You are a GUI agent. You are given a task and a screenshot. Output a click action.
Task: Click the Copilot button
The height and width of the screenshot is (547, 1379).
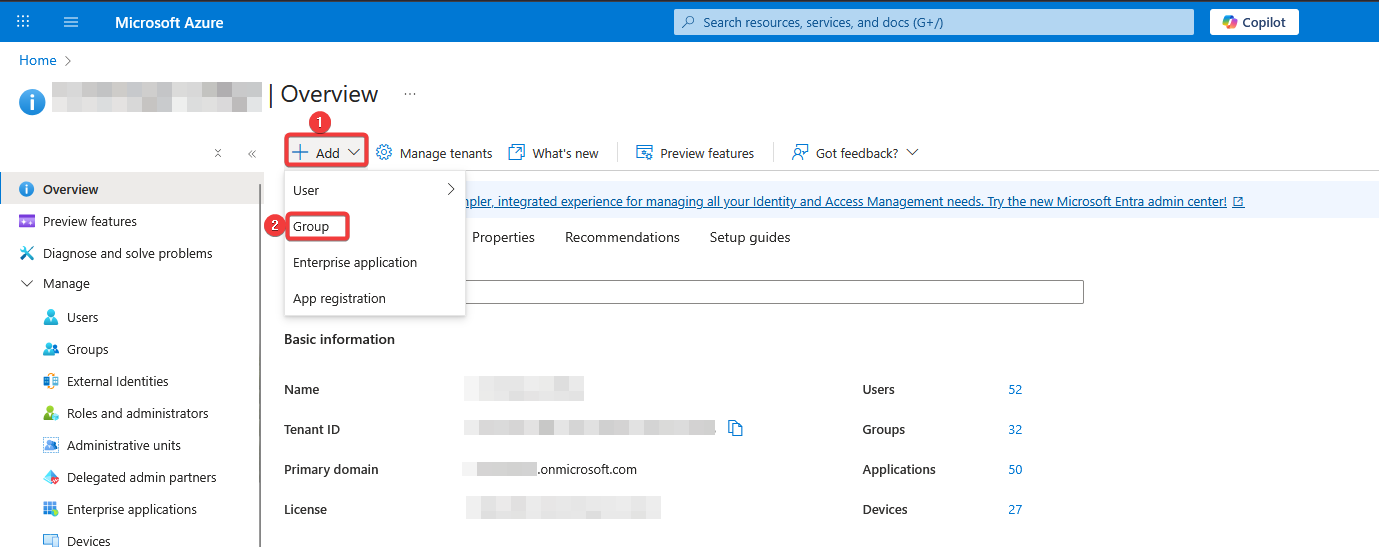tap(1254, 22)
